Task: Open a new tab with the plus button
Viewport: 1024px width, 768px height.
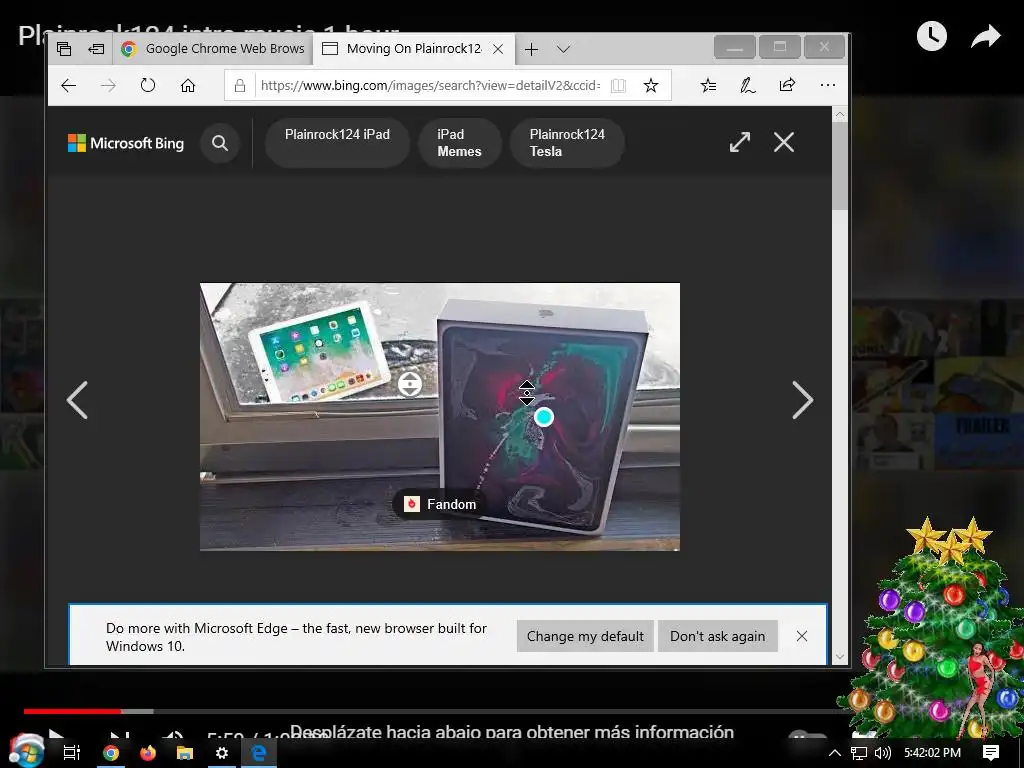Action: (532, 49)
